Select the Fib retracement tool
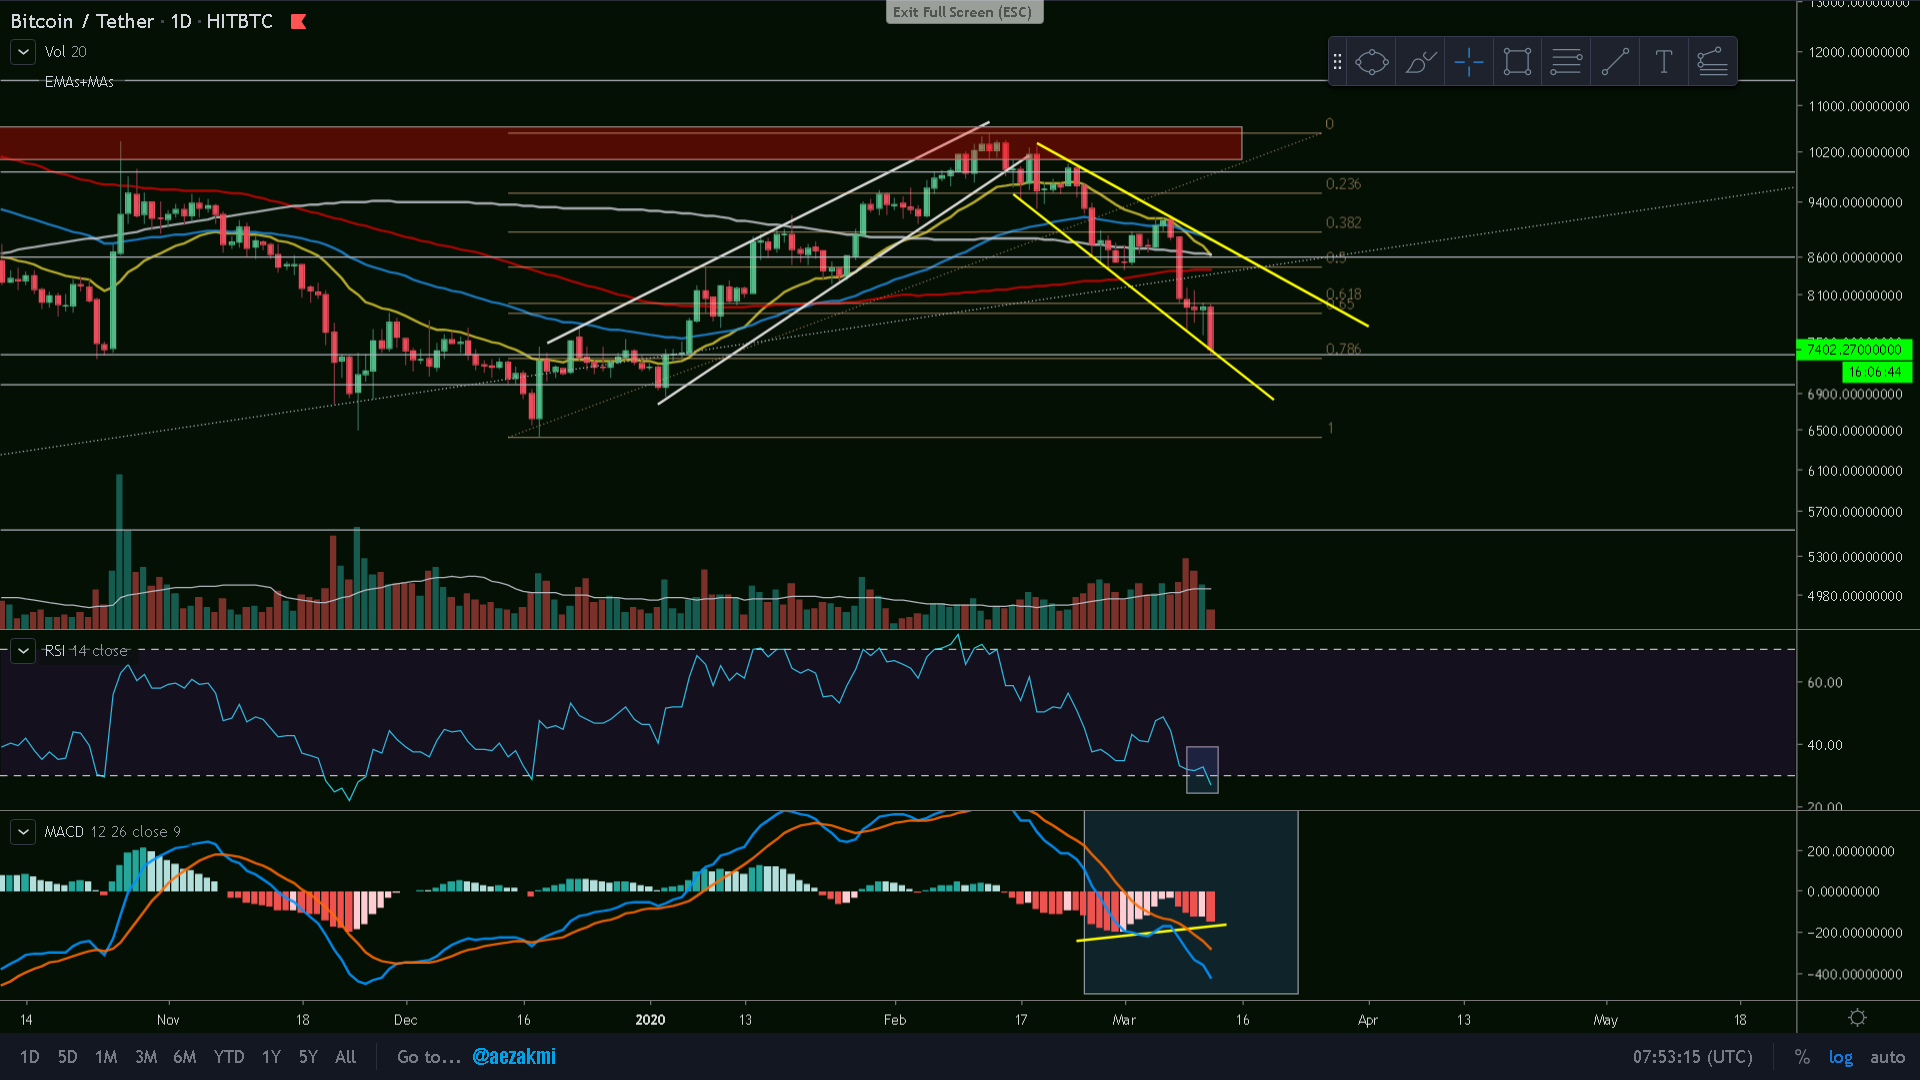The image size is (1920, 1080). [x=1566, y=62]
